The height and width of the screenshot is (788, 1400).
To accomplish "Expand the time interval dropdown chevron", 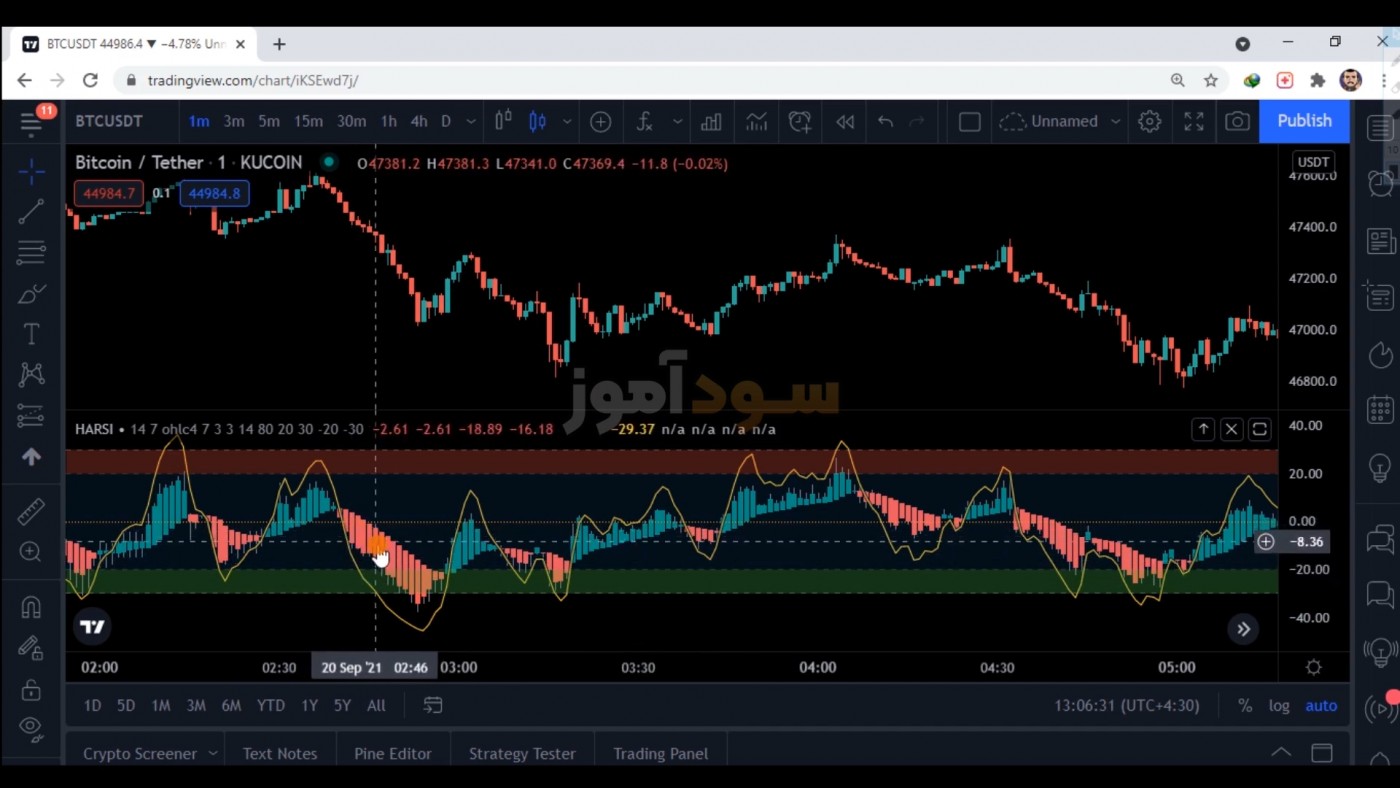I will click(471, 121).
